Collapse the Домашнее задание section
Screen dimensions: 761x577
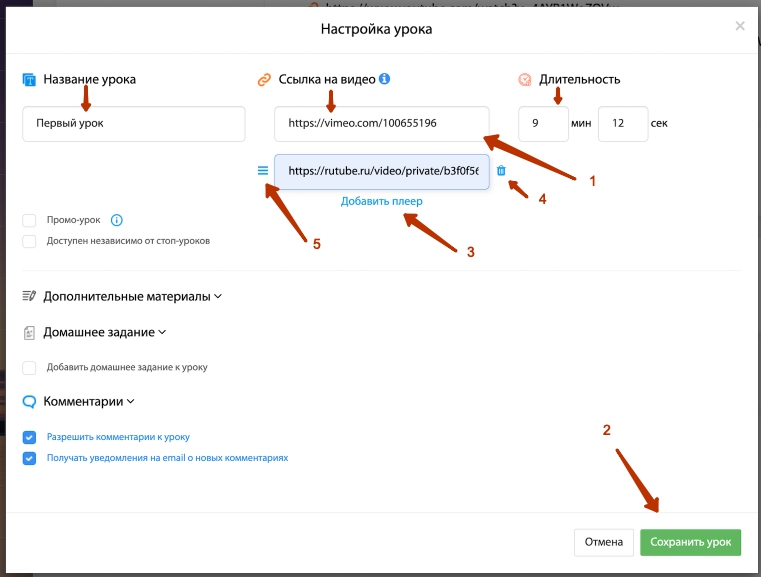[162, 332]
